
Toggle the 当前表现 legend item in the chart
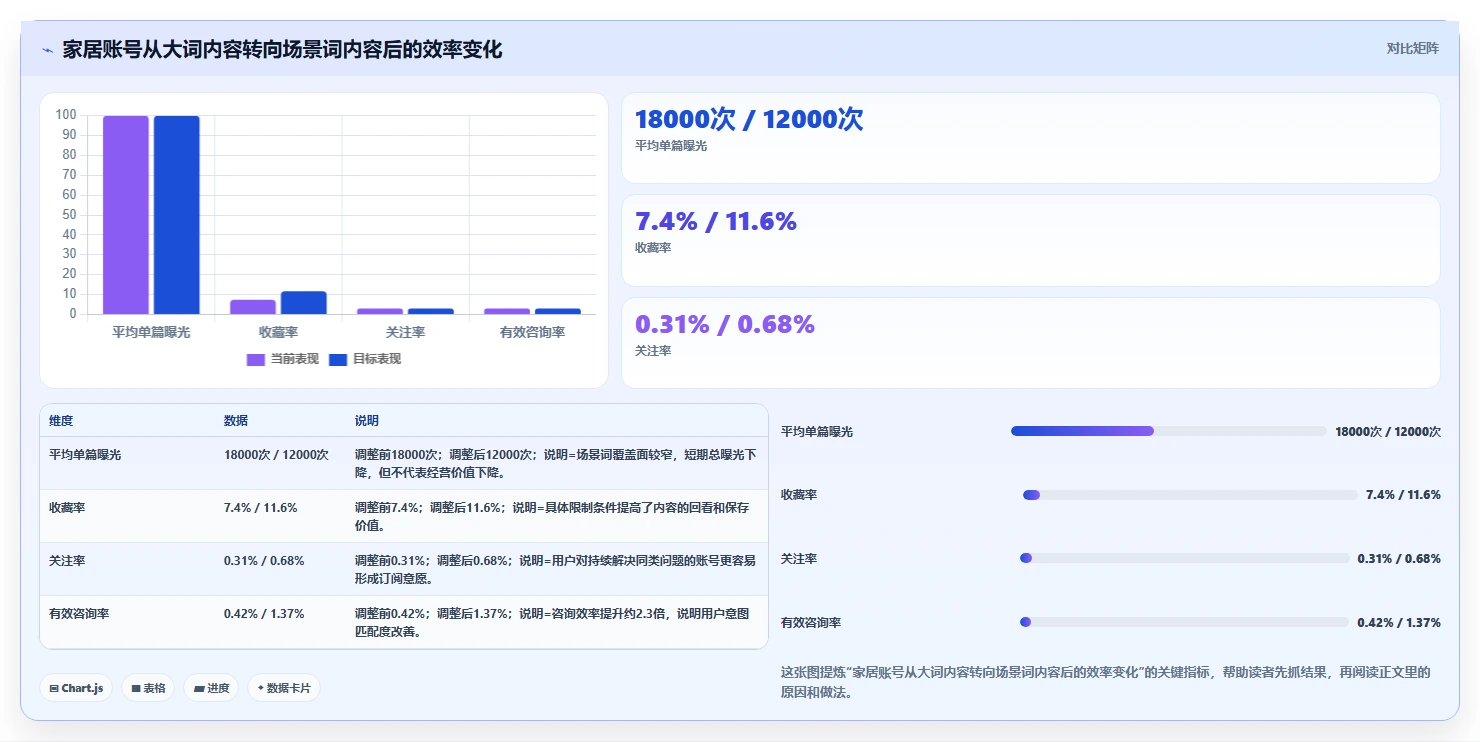pyautogui.click(x=283, y=359)
